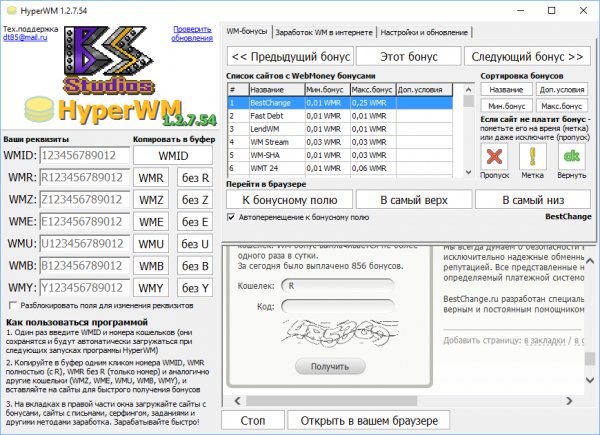Click browser pane vertical scroll up arrow

coord(590,261)
